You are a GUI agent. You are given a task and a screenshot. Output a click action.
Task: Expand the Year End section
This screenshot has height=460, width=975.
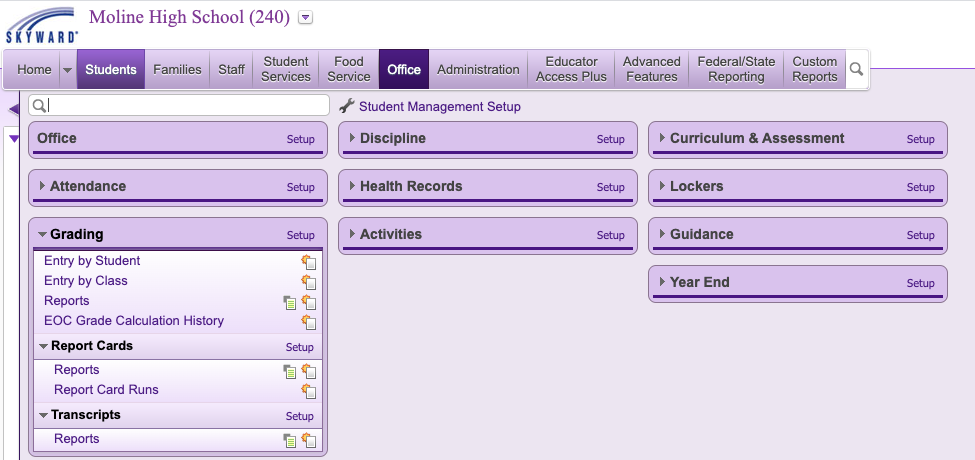click(x=663, y=283)
